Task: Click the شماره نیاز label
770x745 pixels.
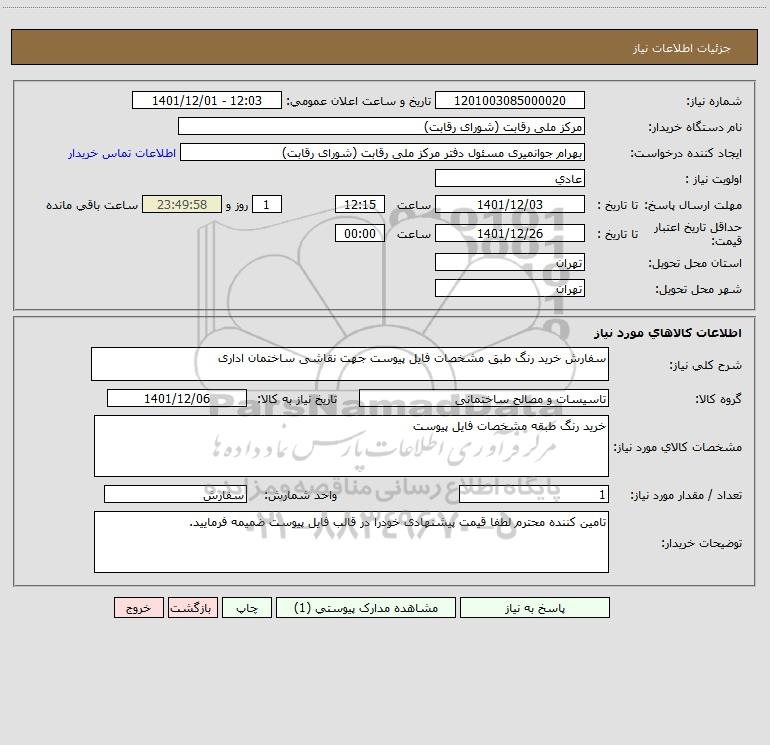Action: click(714, 101)
